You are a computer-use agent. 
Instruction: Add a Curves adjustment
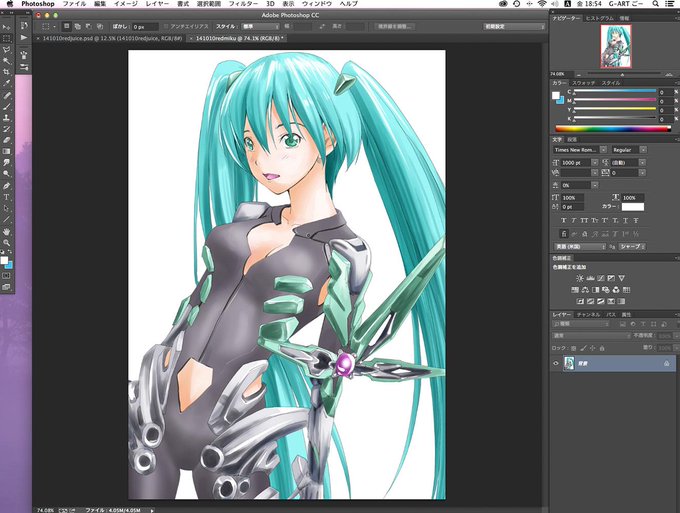coord(601,278)
